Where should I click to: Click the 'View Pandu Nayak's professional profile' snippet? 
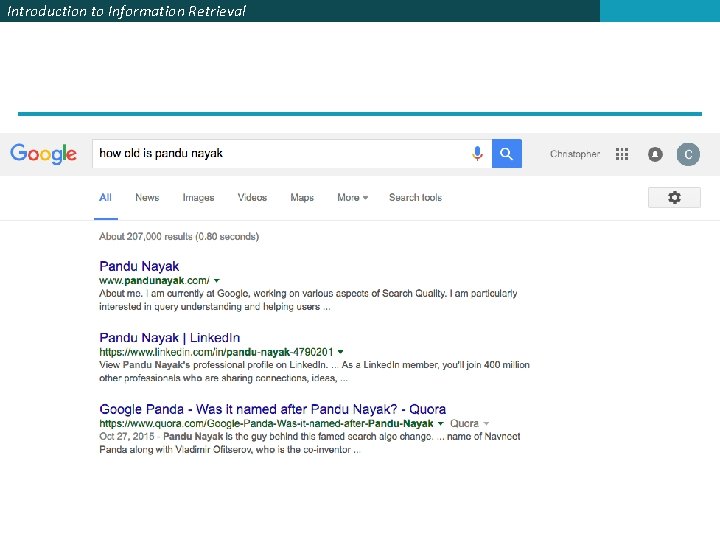pyautogui.click(x=314, y=371)
